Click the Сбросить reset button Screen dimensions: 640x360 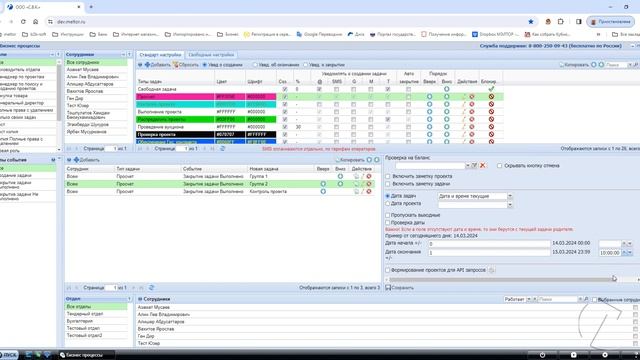point(186,65)
